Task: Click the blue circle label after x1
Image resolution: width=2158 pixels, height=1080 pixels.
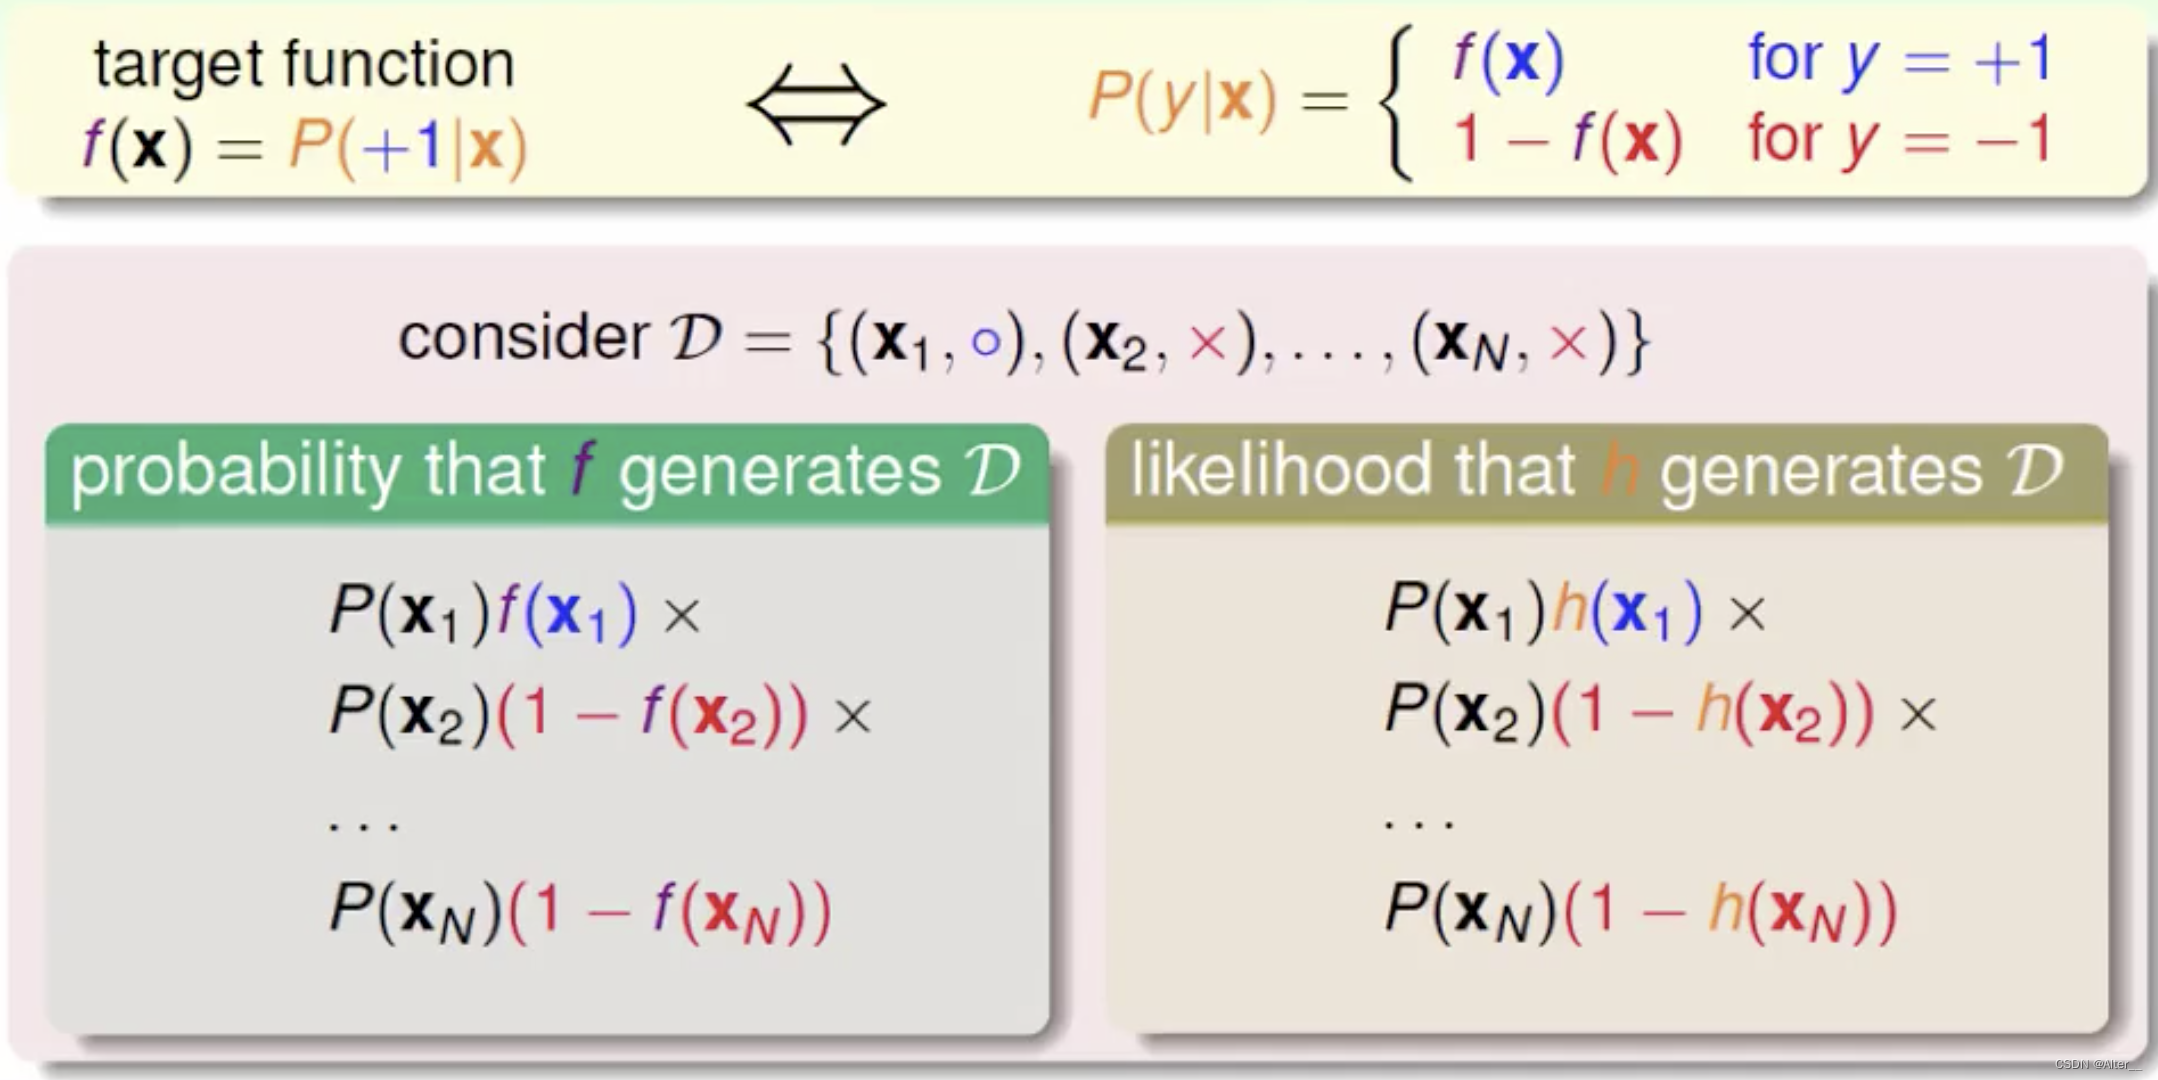Action: point(985,342)
